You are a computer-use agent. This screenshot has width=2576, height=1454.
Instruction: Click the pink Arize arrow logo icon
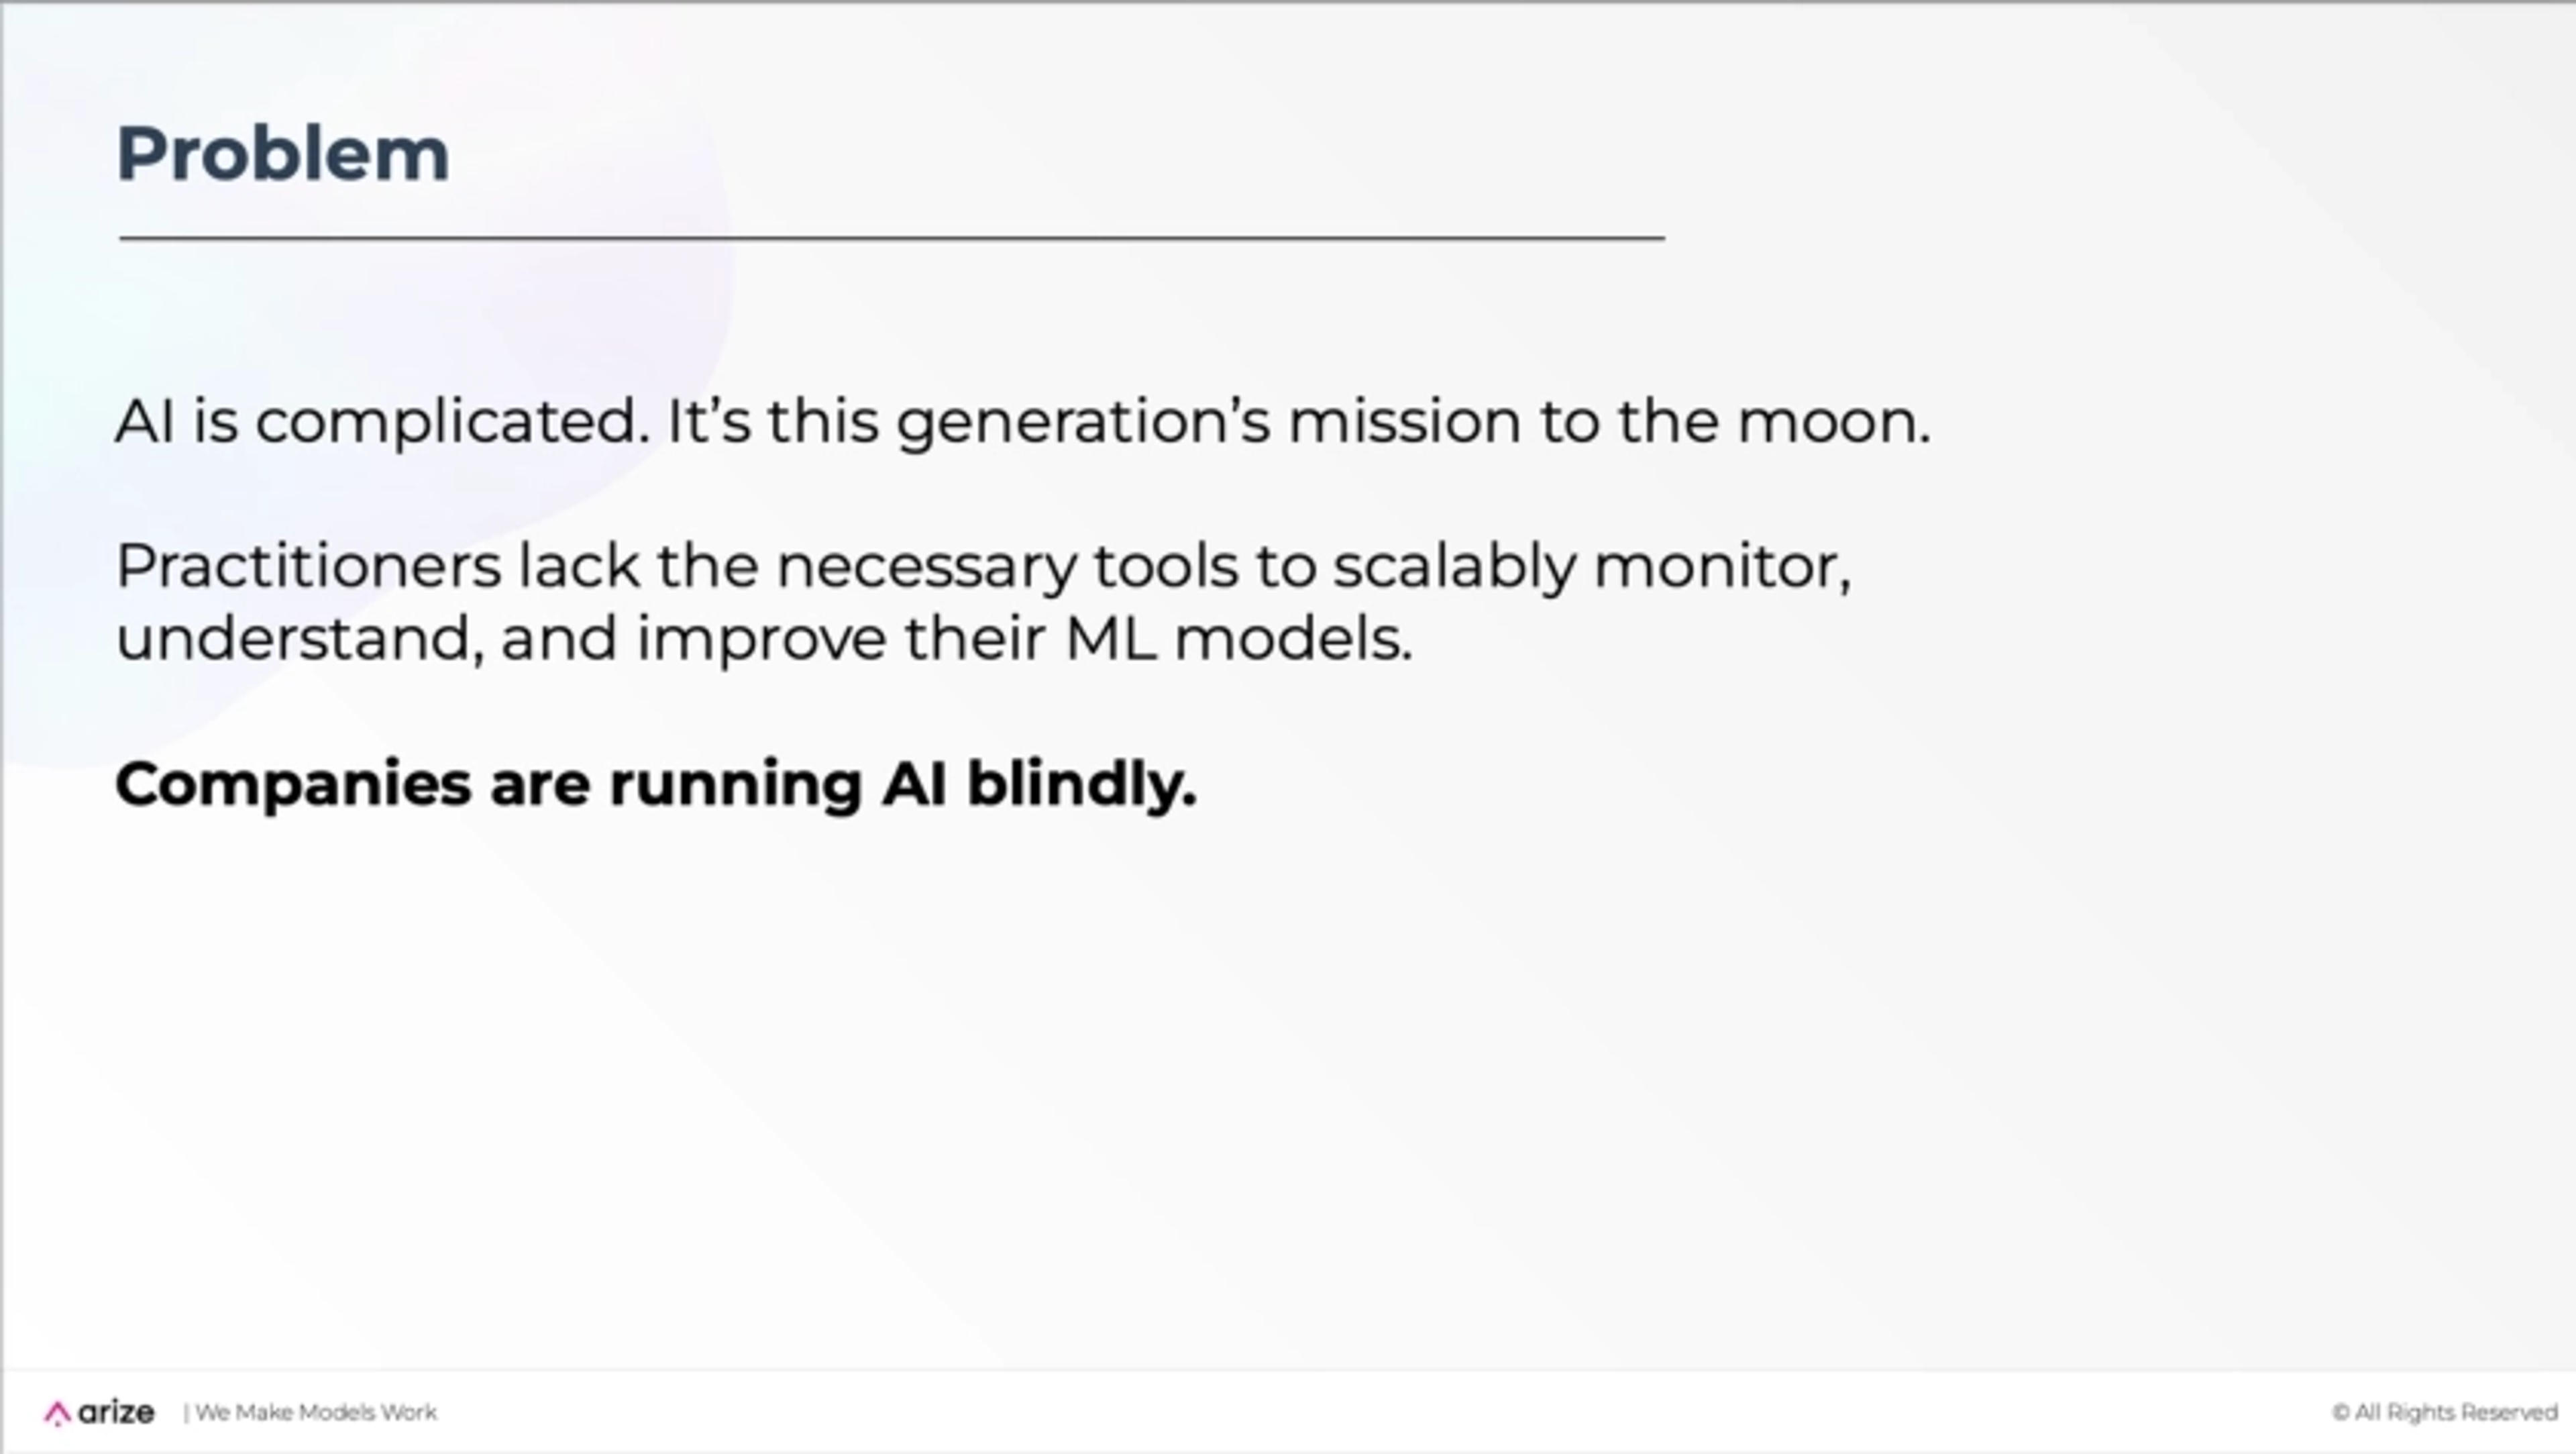57,1413
